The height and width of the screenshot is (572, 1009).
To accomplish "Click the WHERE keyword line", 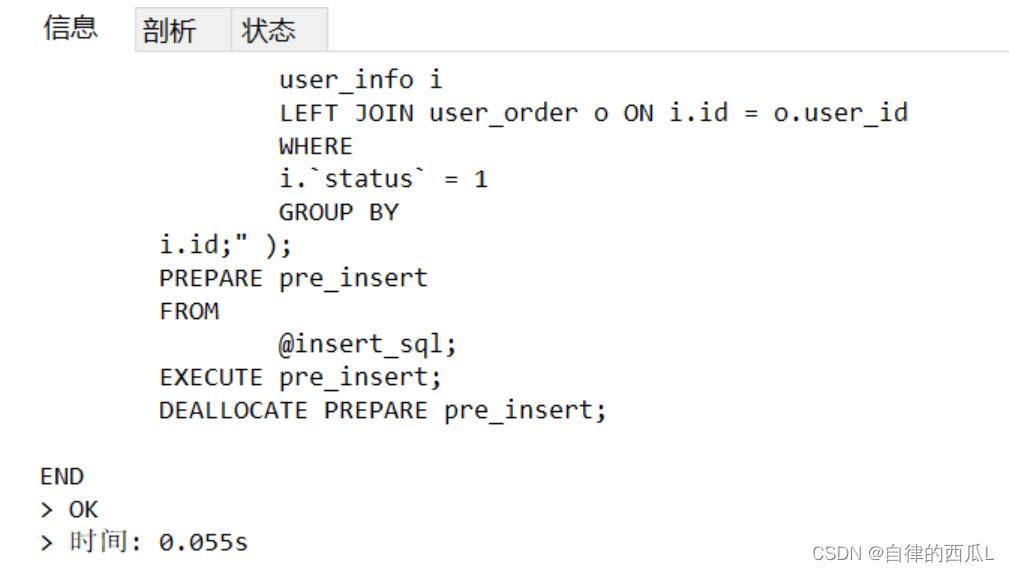I will click(315, 146).
